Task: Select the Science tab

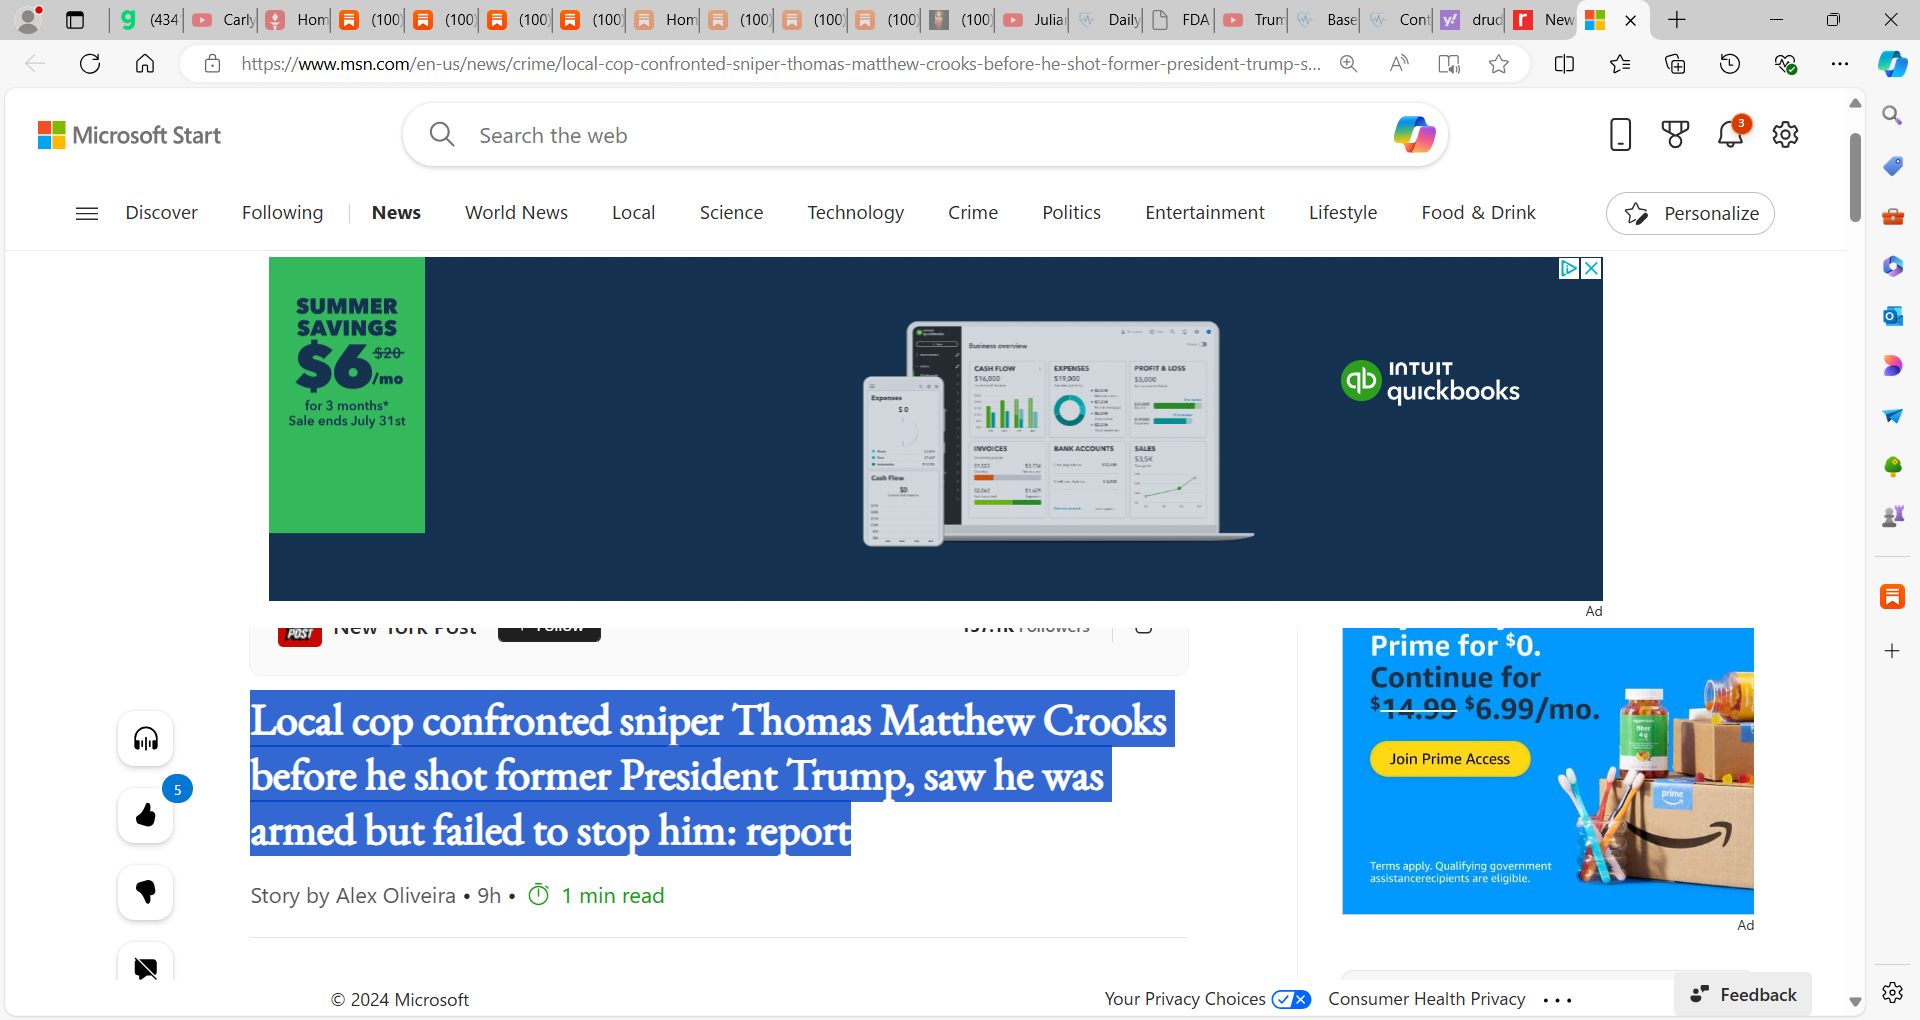Action: click(x=731, y=213)
